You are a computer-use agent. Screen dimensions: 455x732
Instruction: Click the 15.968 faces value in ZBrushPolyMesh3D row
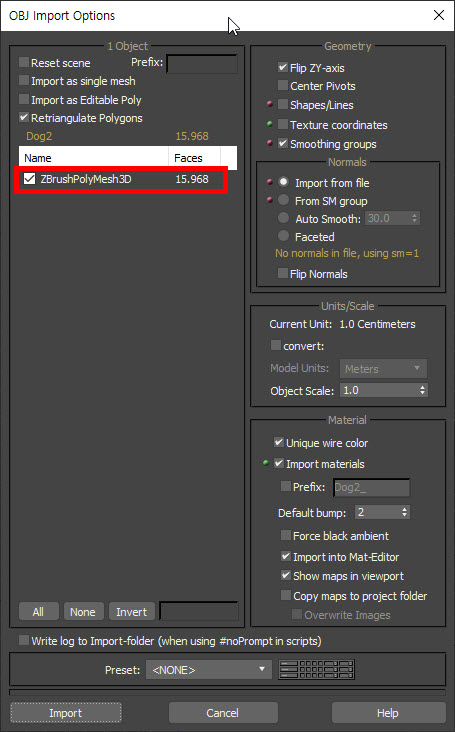coord(192,179)
